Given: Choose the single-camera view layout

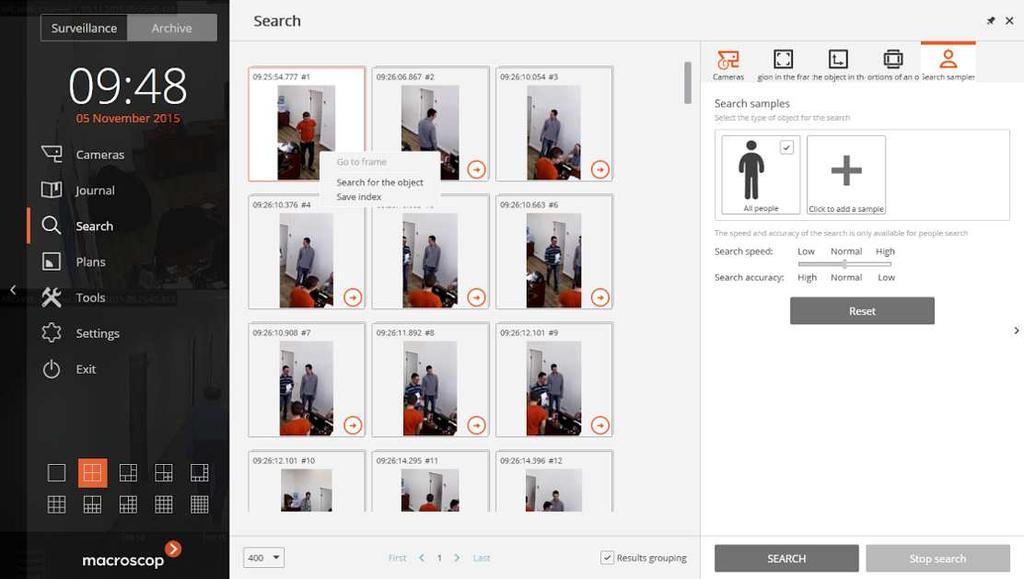Looking at the screenshot, I should point(57,473).
